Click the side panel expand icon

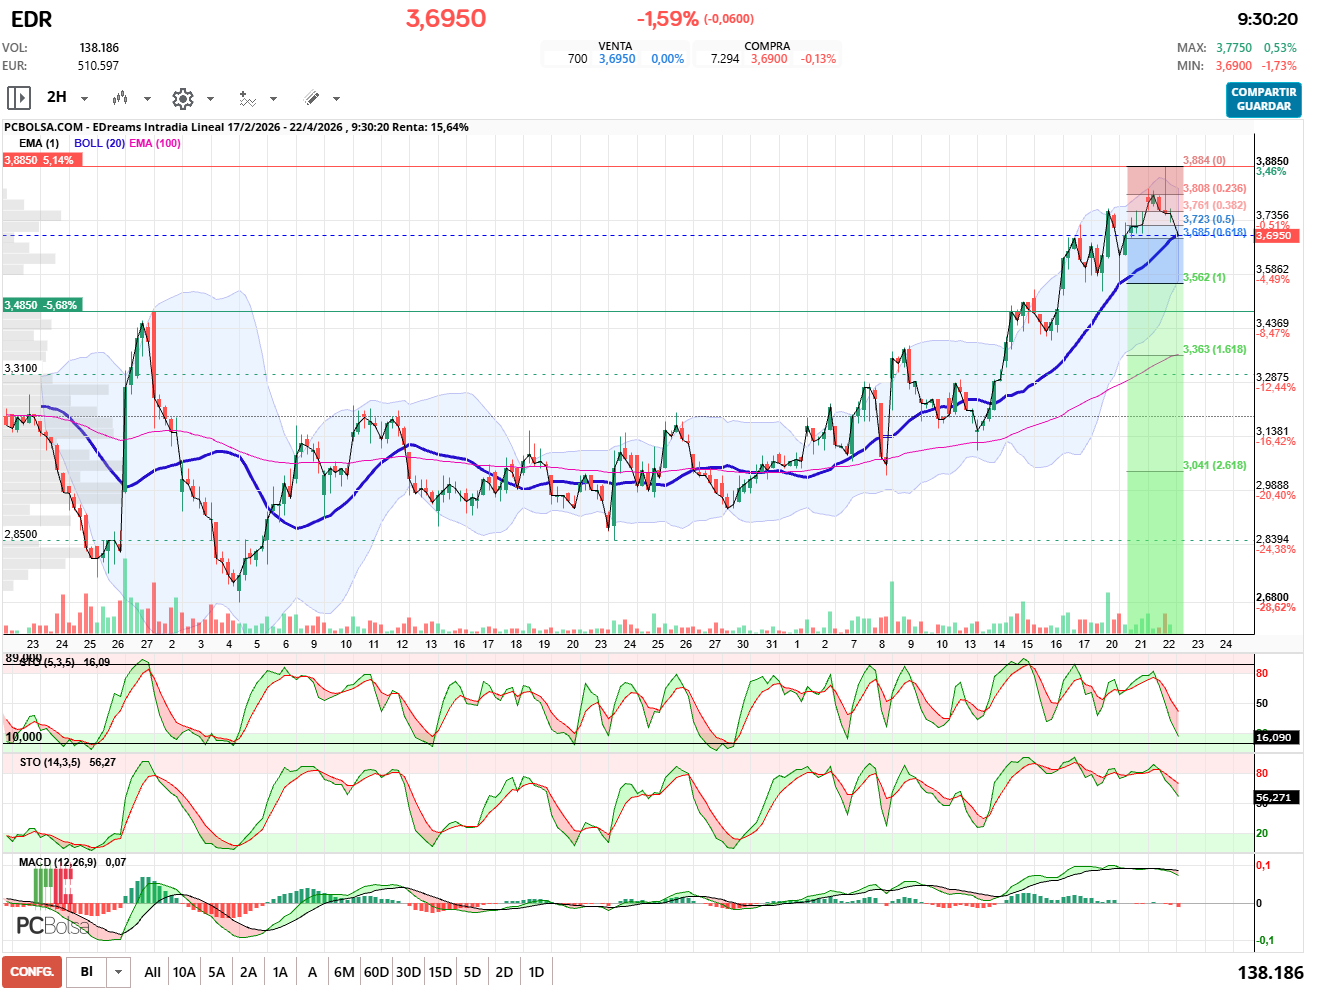18,98
